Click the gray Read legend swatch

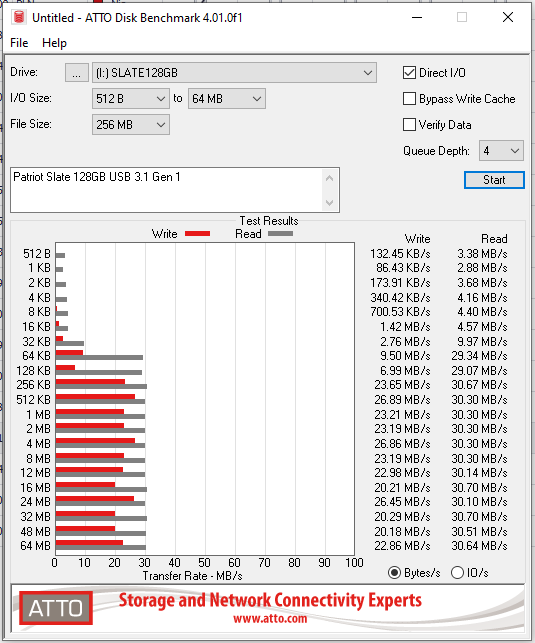click(280, 233)
